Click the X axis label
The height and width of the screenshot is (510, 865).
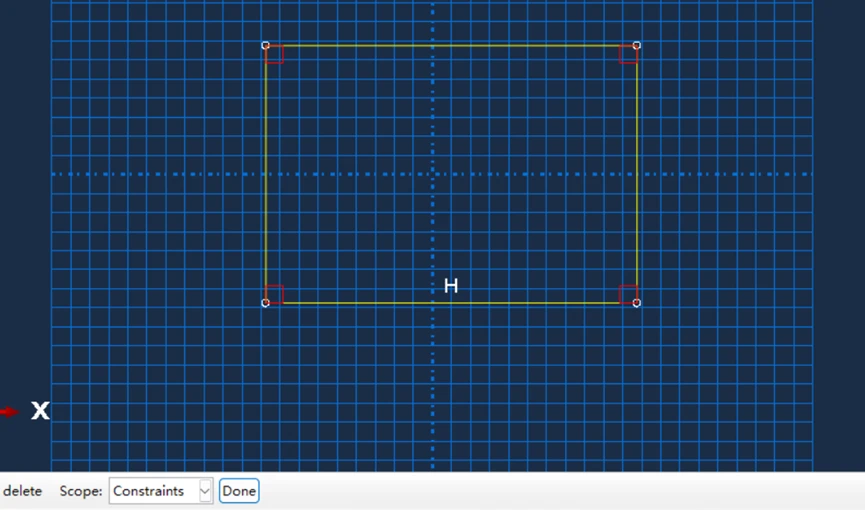tap(40, 410)
